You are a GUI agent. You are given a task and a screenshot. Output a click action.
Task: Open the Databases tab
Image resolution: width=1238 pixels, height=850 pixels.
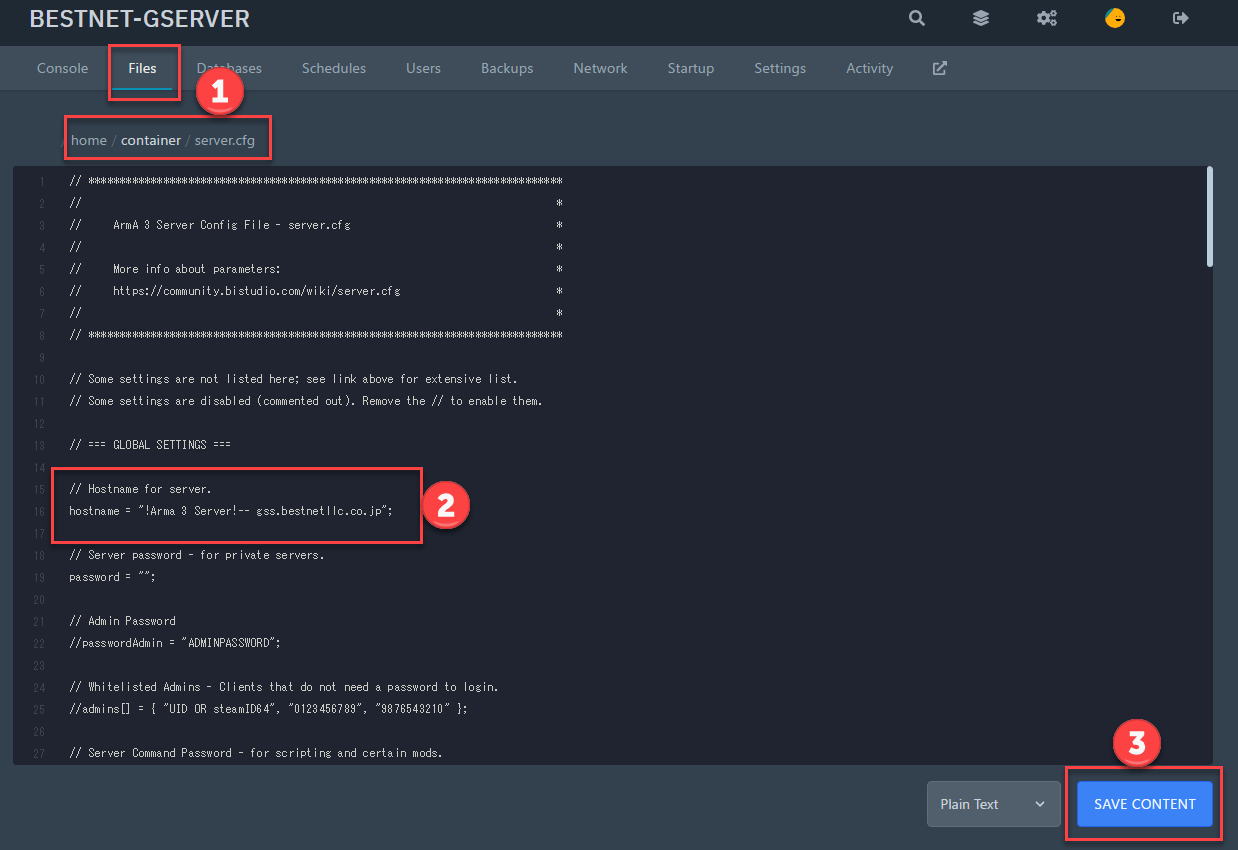click(x=229, y=68)
